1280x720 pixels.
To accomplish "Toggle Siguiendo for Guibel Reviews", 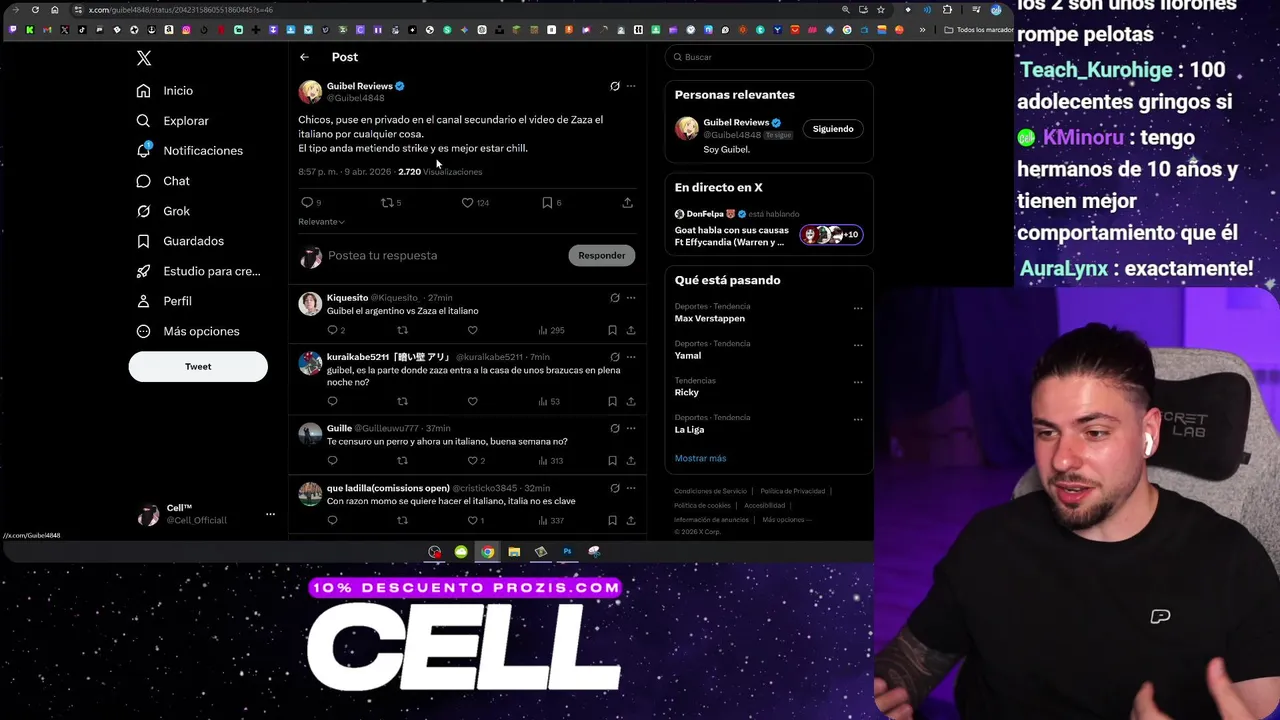I will 833,129.
